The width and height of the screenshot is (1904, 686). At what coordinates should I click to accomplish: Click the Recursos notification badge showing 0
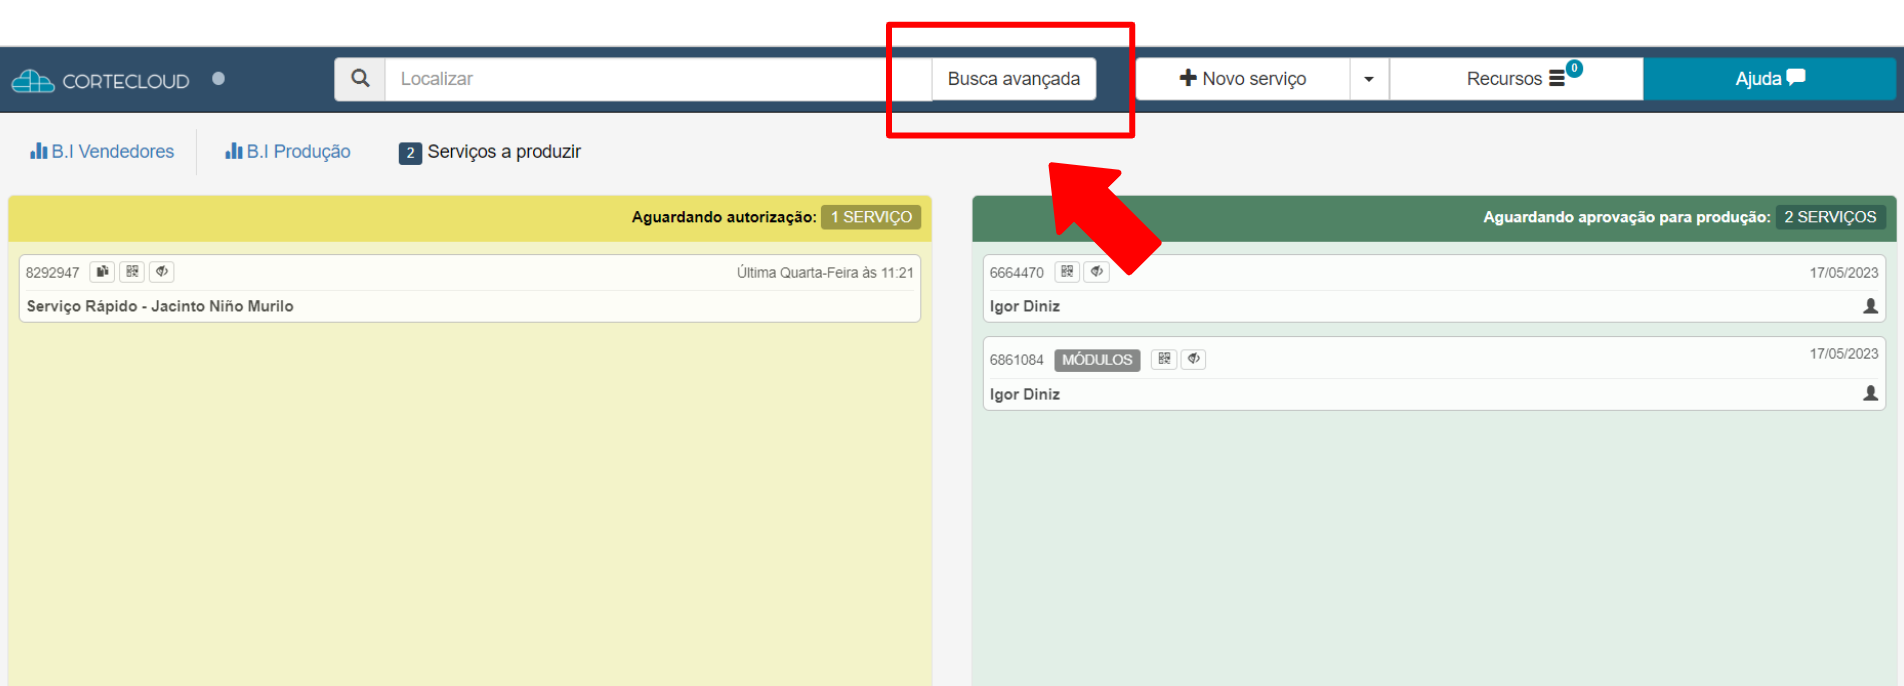[x=1574, y=68]
